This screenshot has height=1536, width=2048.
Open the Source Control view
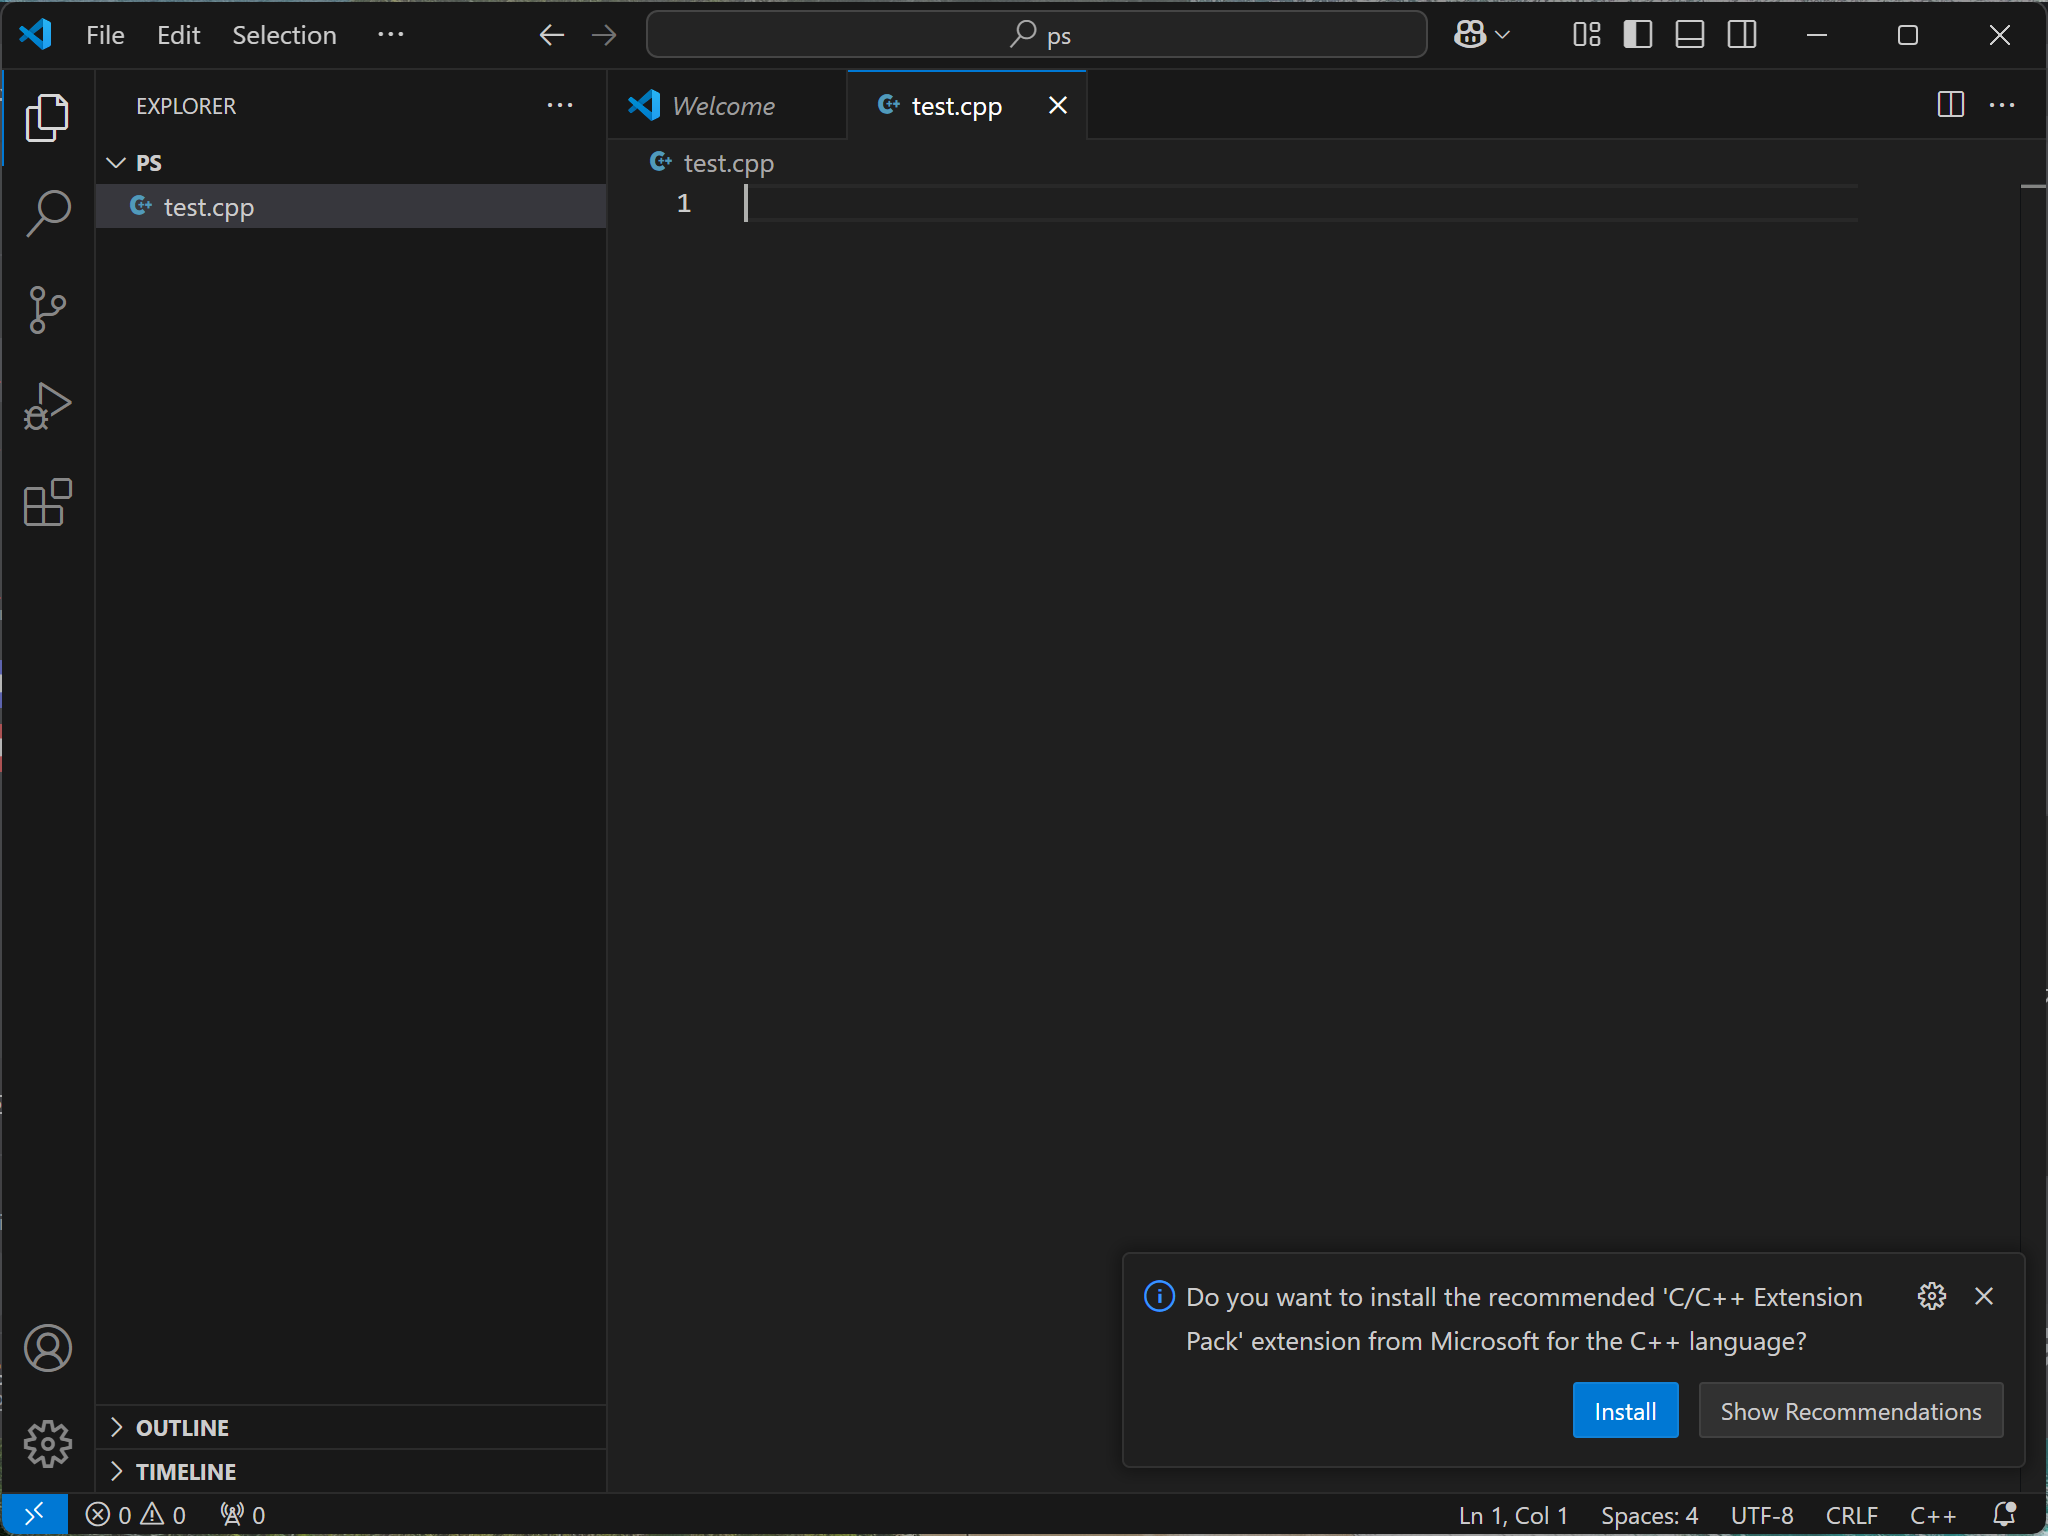[47, 310]
